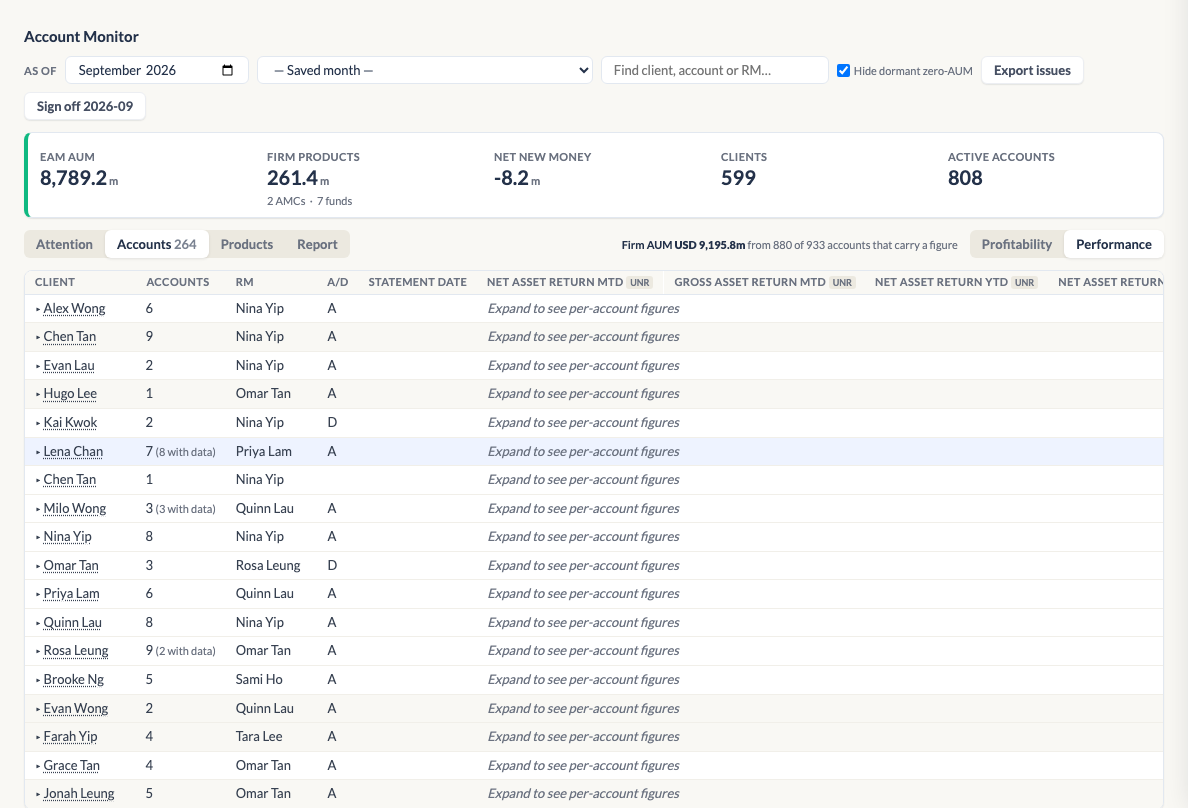
Task: Click Sami Ho RM cell
Action: (x=259, y=679)
